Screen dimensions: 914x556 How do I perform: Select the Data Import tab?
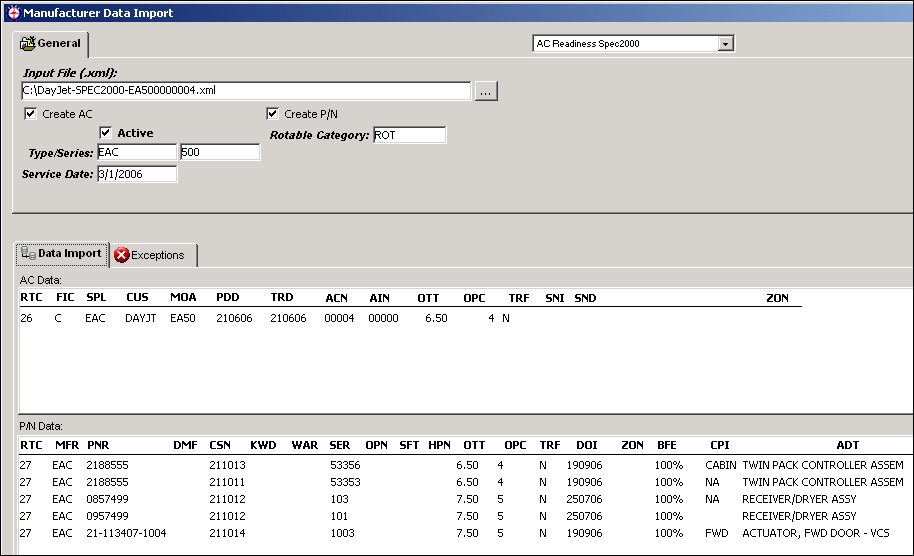[x=62, y=254]
